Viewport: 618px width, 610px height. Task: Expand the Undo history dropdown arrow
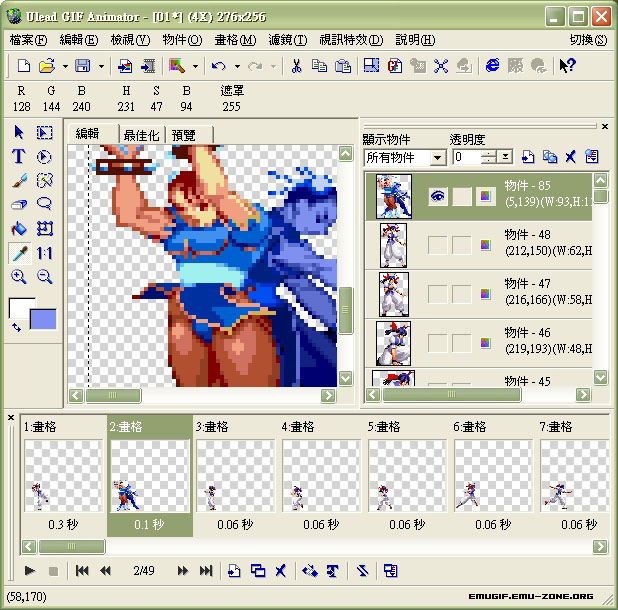pyautogui.click(x=237, y=66)
